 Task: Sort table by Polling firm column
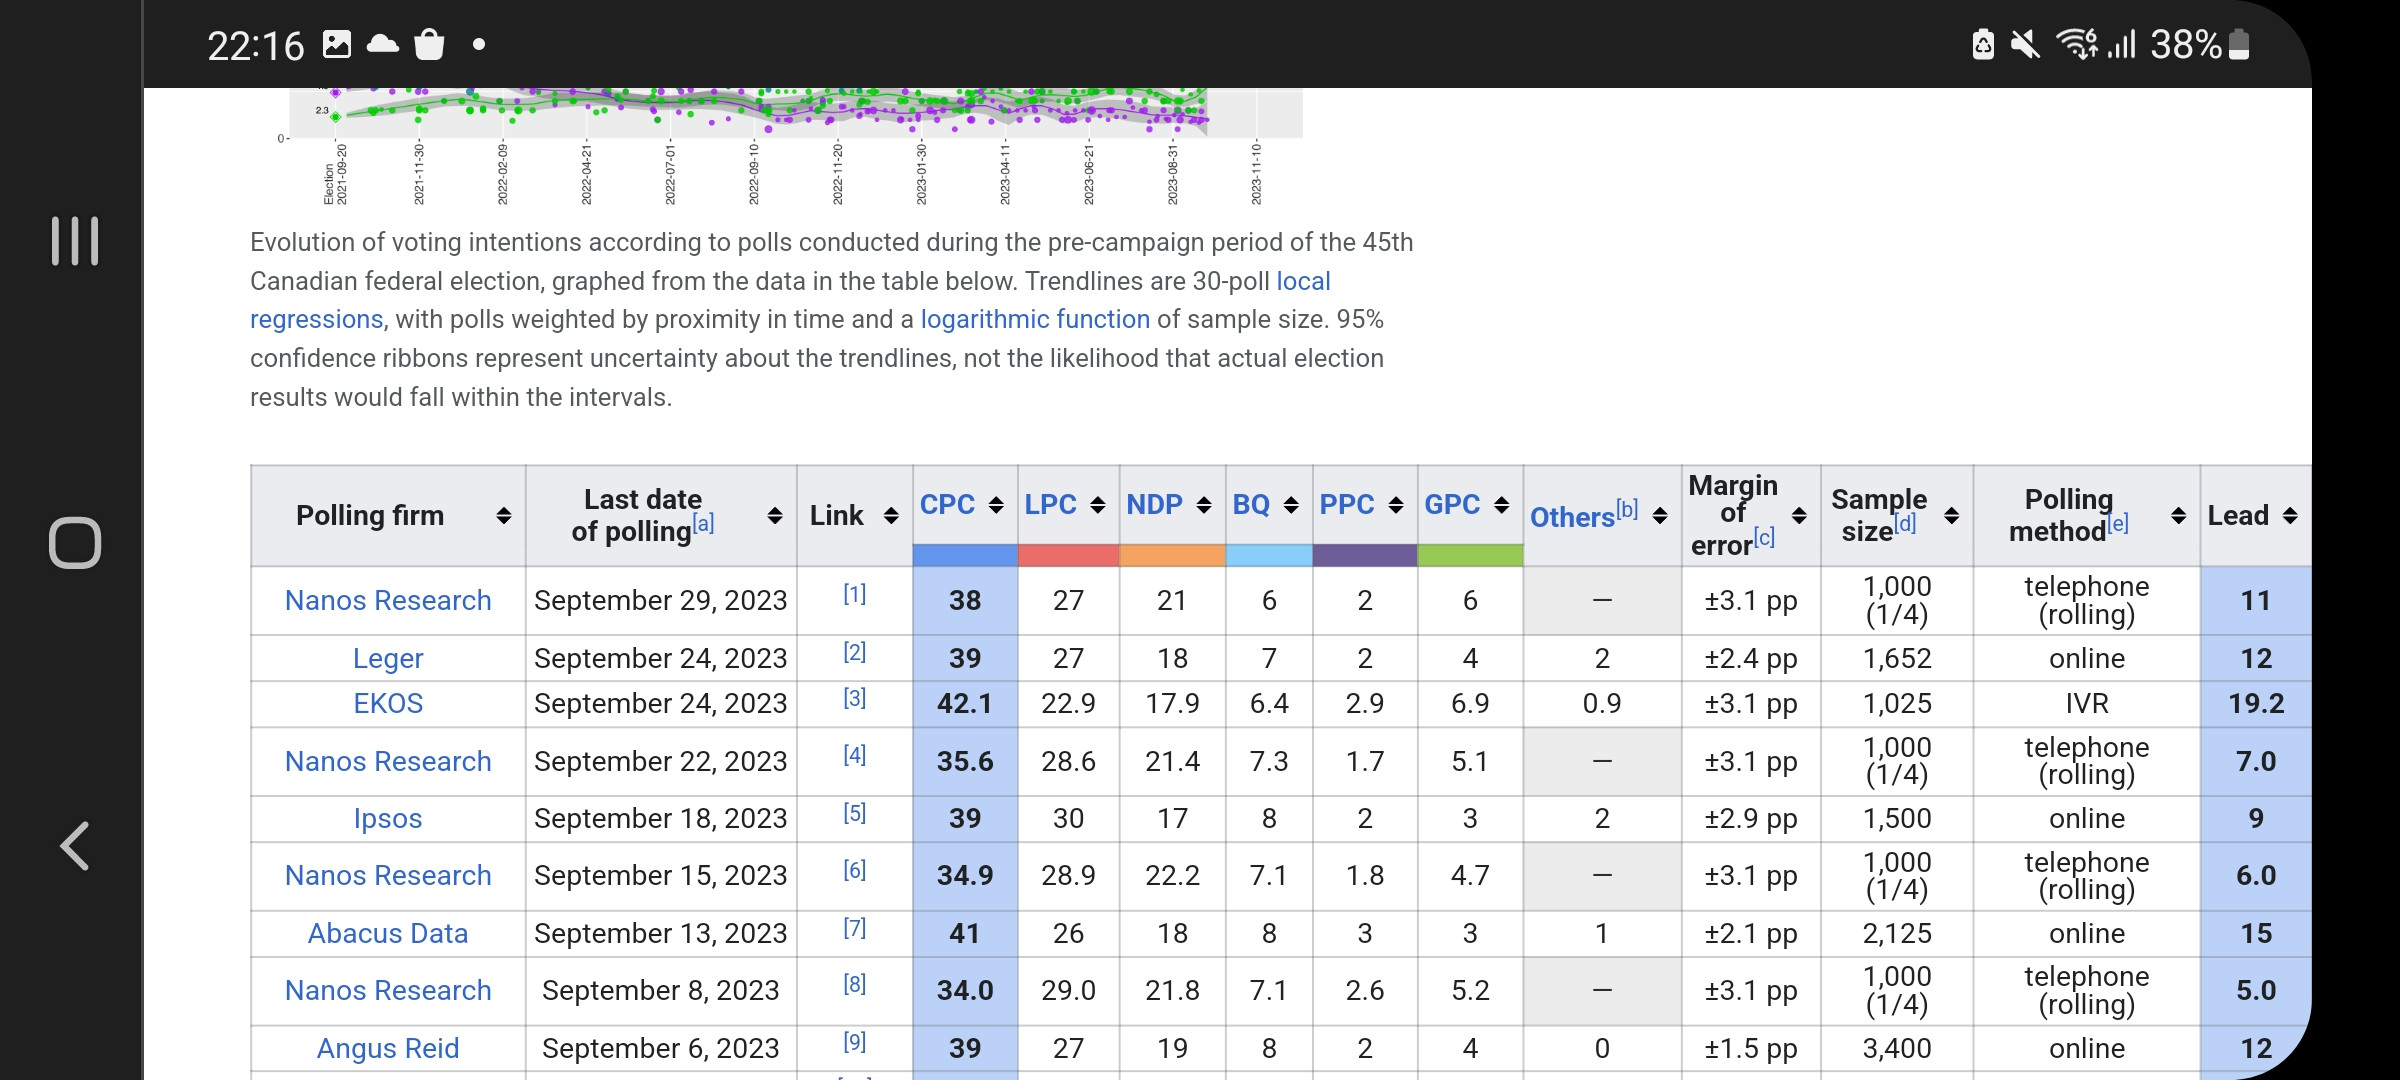click(504, 515)
